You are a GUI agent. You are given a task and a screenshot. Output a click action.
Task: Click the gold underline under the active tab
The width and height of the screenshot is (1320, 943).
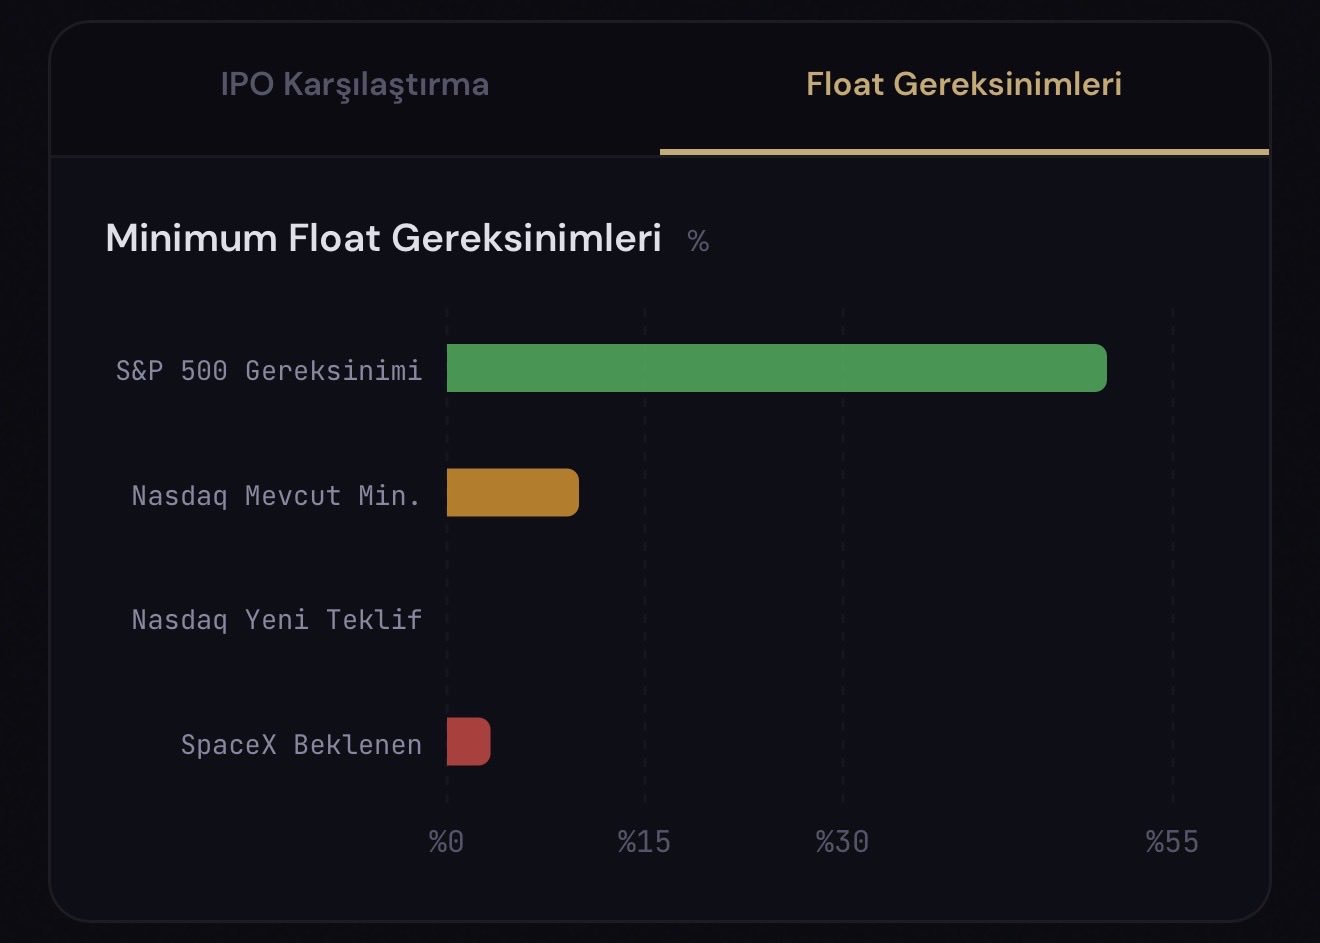(x=963, y=152)
